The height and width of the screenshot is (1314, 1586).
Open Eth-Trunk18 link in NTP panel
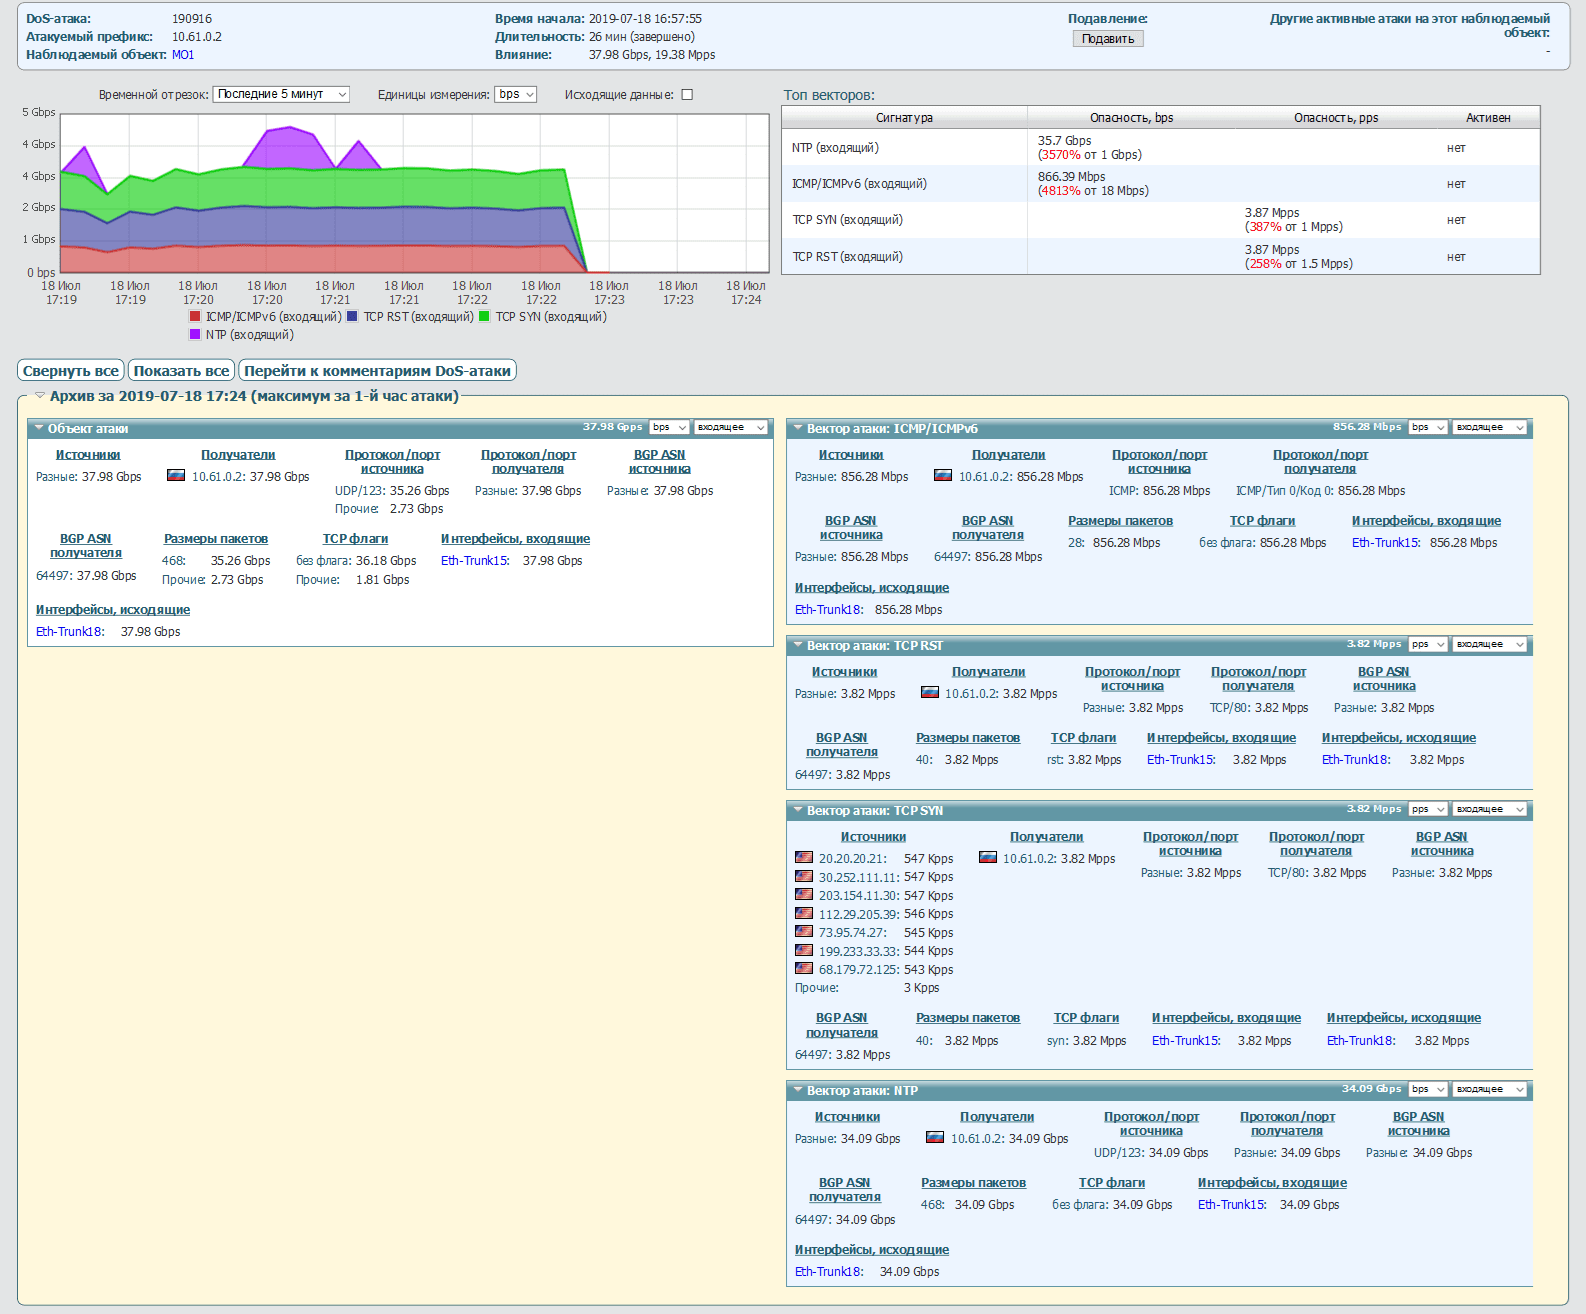tap(829, 1272)
